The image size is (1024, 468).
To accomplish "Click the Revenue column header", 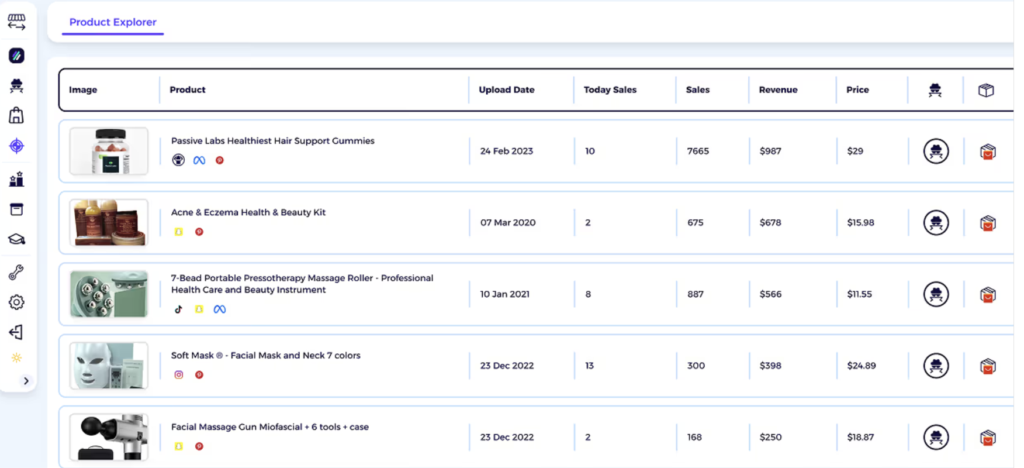I will pos(778,90).
